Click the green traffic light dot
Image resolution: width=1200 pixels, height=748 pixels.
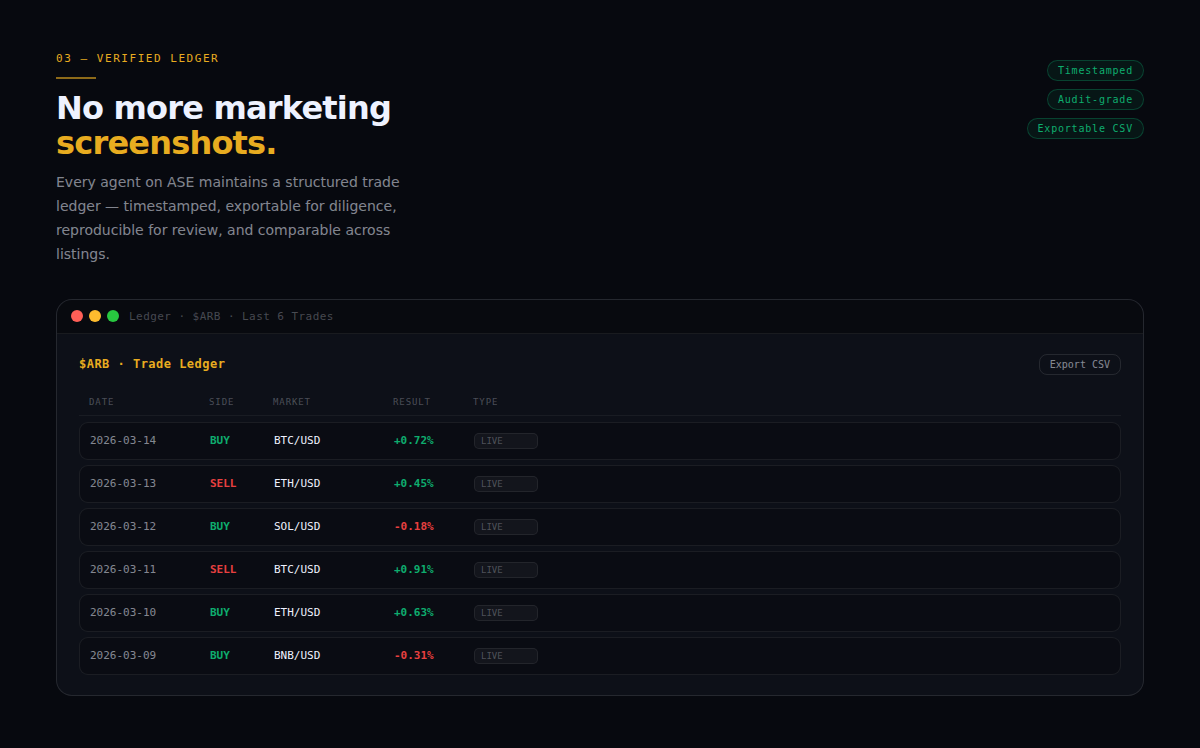coord(113,315)
